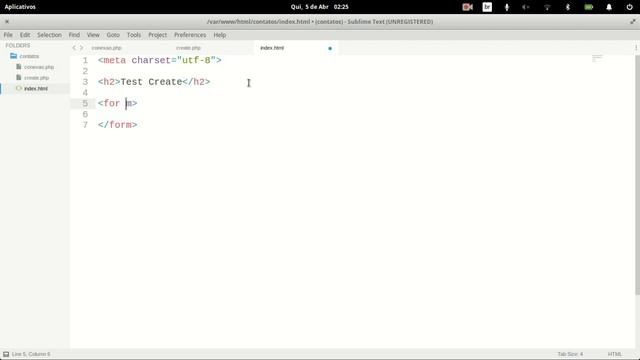Viewport: 640px width, 360px height.
Task: Switch to the create.php tab
Action: click(x=189, y=48)
